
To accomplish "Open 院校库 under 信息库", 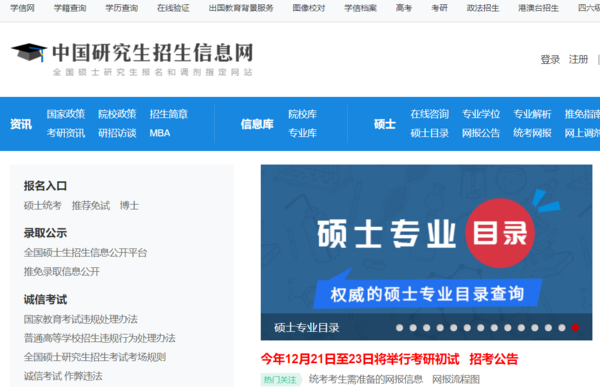I will click(302, 114).
